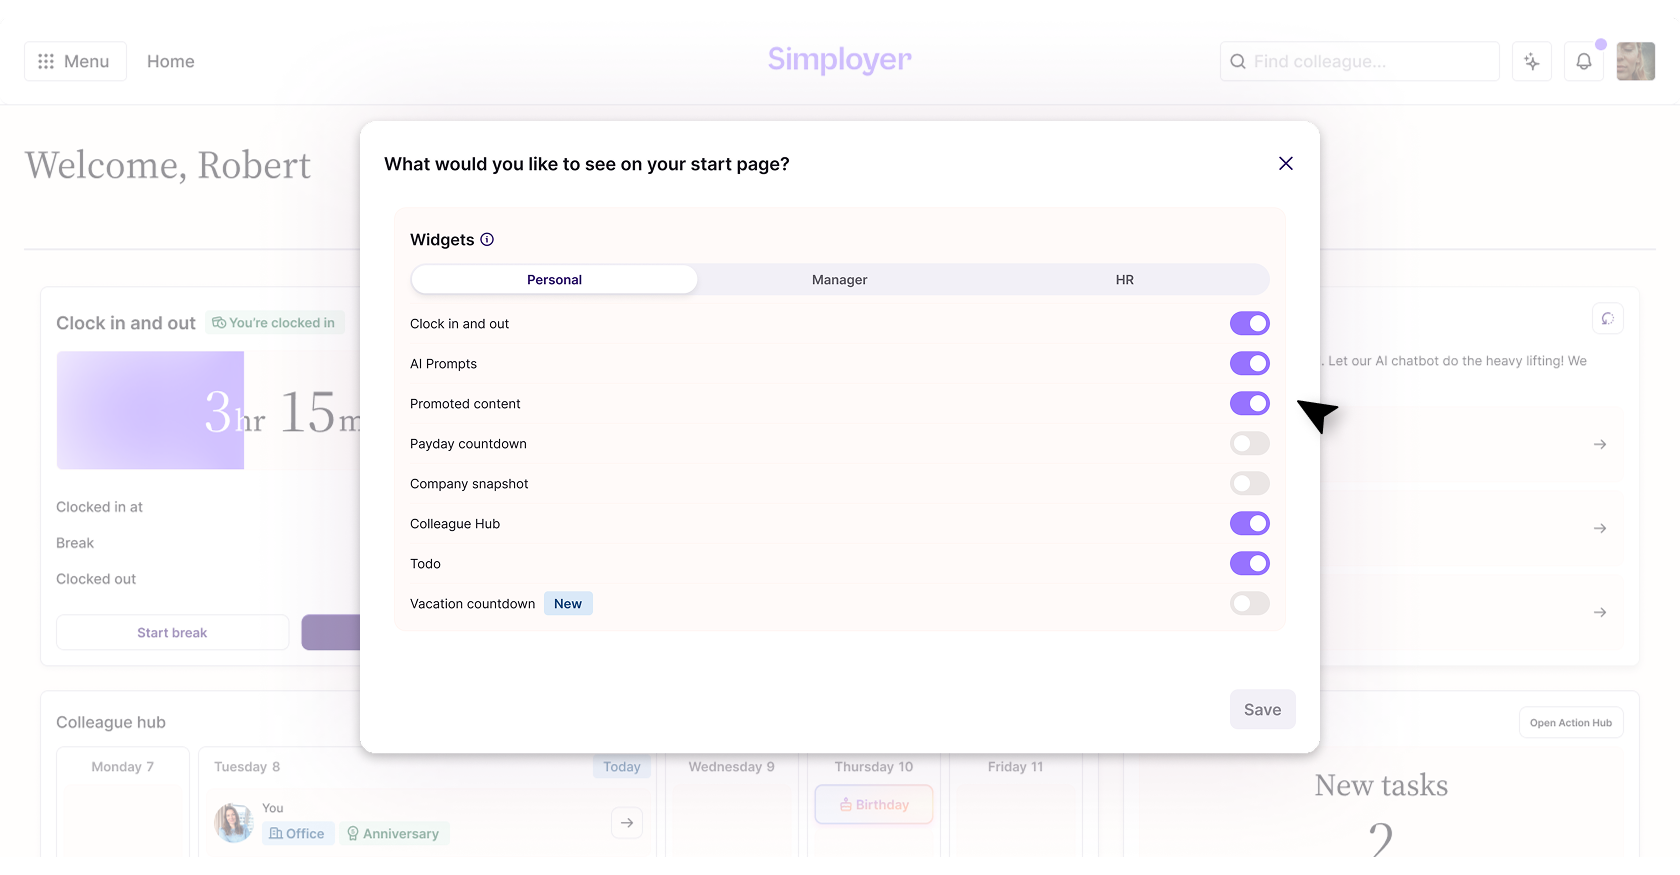The width and height of the screenshot is (1680, 875).
Task: Turn off the AI Prompts widget
Action: [1250, 363]
